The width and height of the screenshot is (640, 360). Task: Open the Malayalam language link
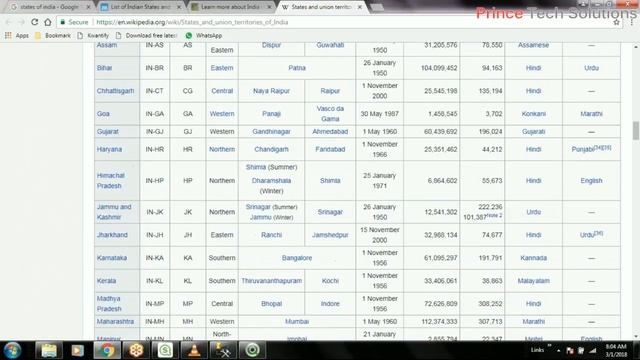[x=533, y=281]
